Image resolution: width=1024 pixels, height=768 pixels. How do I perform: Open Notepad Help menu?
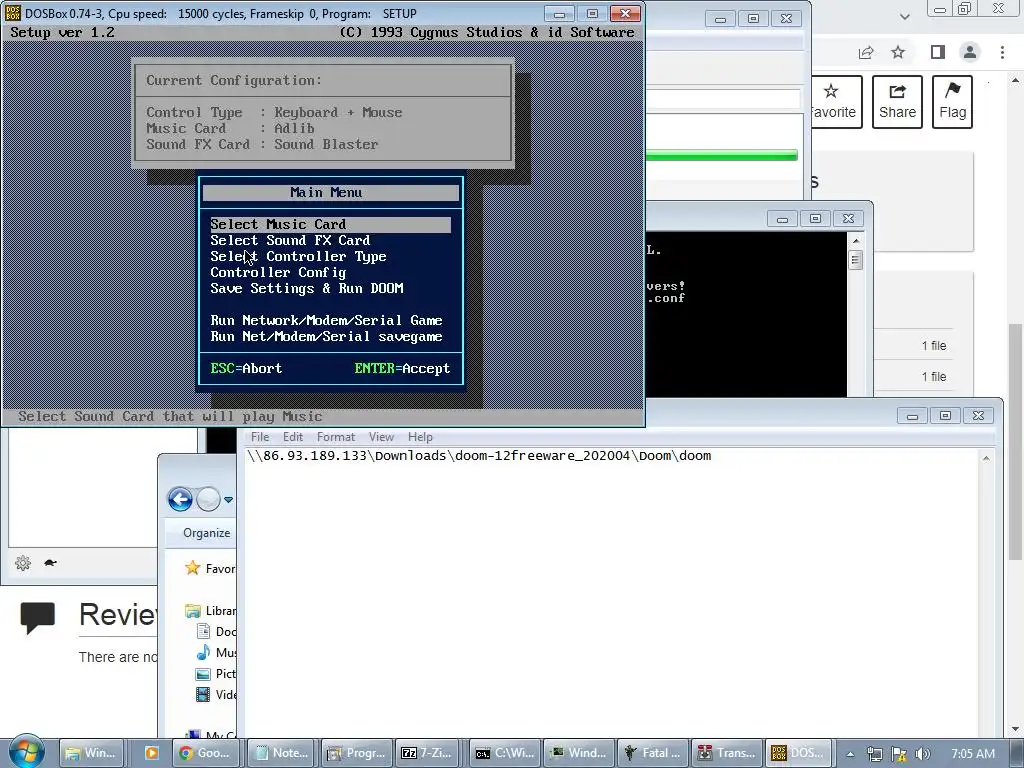tap(421, 437)
